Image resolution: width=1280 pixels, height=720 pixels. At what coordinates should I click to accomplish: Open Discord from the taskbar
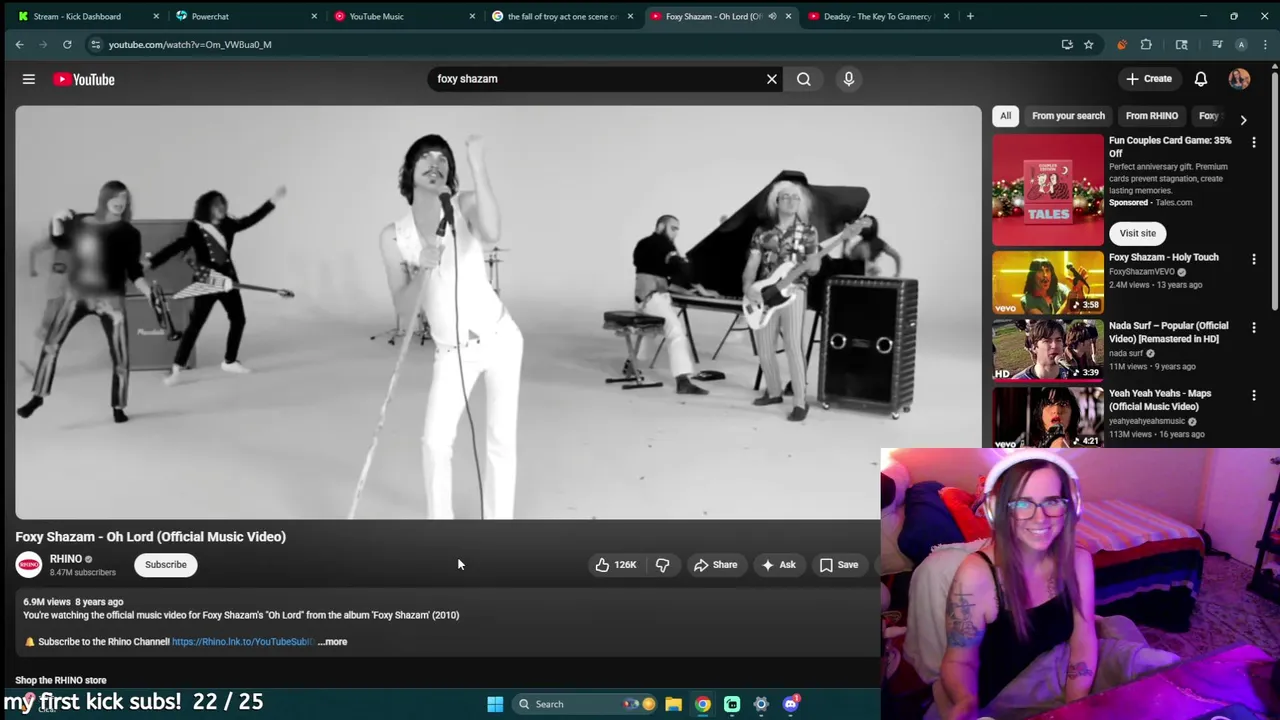(791, 704)
